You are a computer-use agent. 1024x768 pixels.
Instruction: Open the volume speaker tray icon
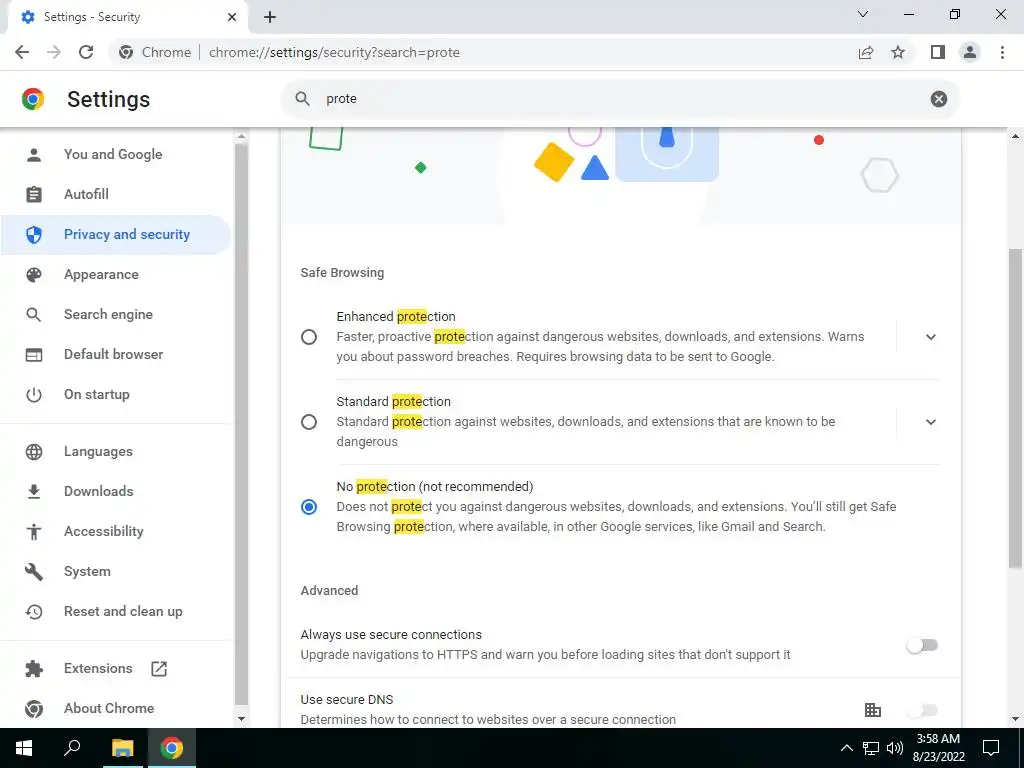point(895,748)
